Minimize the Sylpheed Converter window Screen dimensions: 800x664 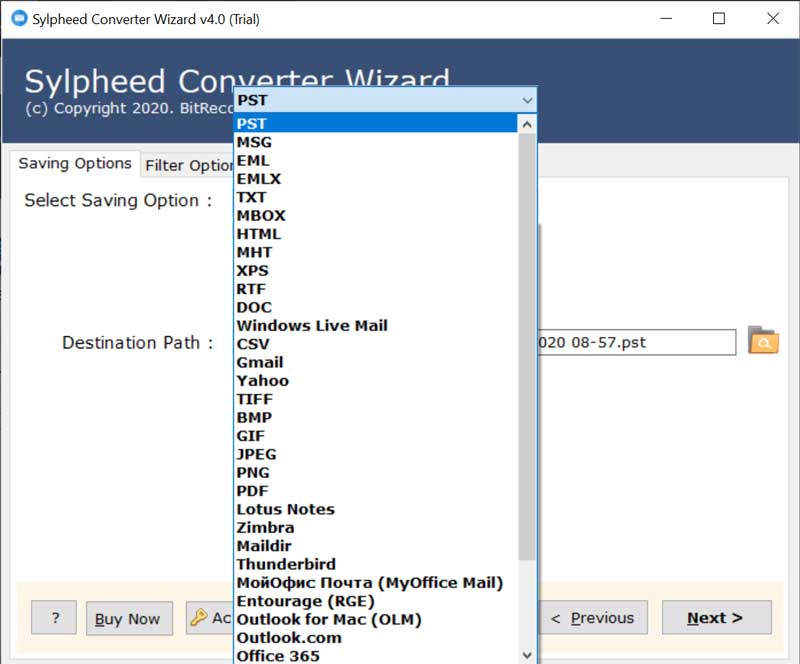[x=666, y=19]
